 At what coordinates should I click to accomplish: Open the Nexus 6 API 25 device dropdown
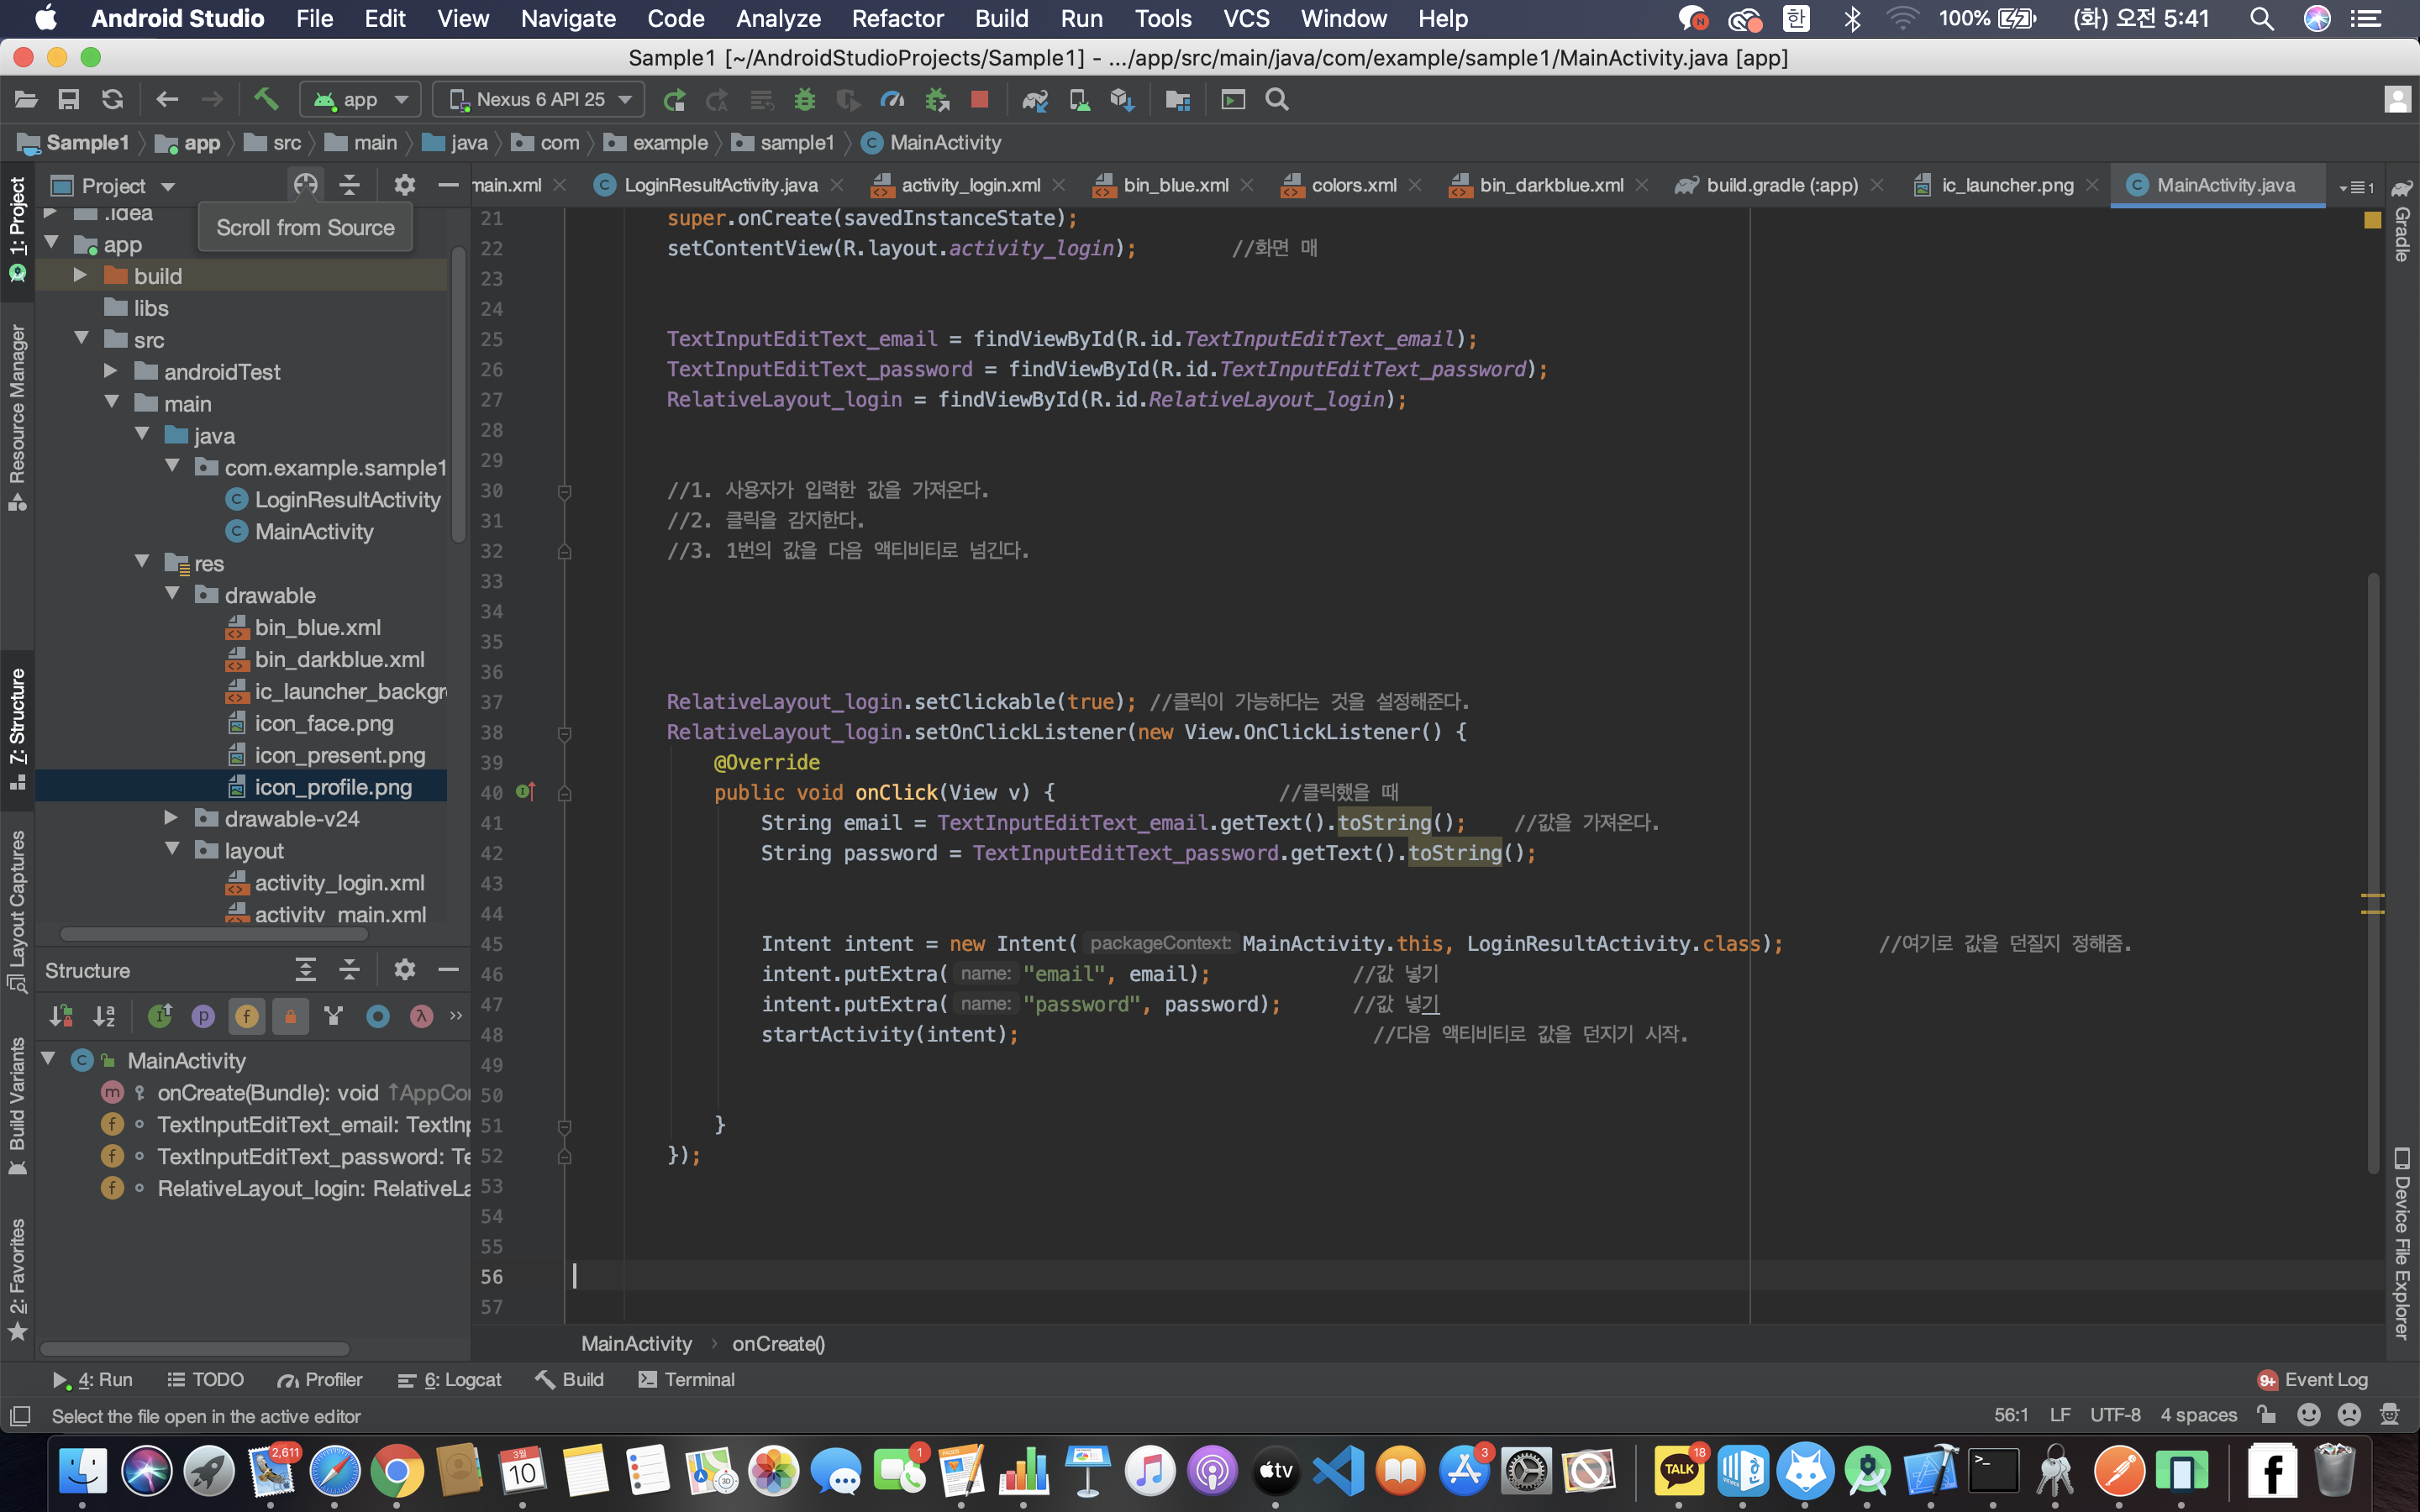(540, 99)
